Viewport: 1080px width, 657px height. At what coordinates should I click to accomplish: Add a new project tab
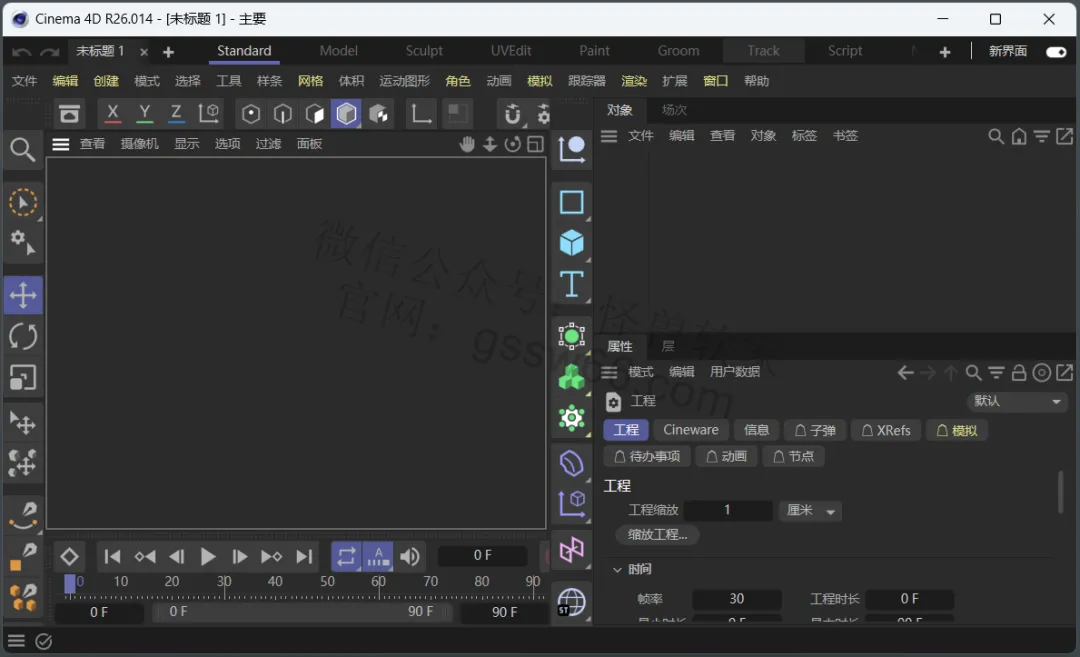(x=168, y=52)
